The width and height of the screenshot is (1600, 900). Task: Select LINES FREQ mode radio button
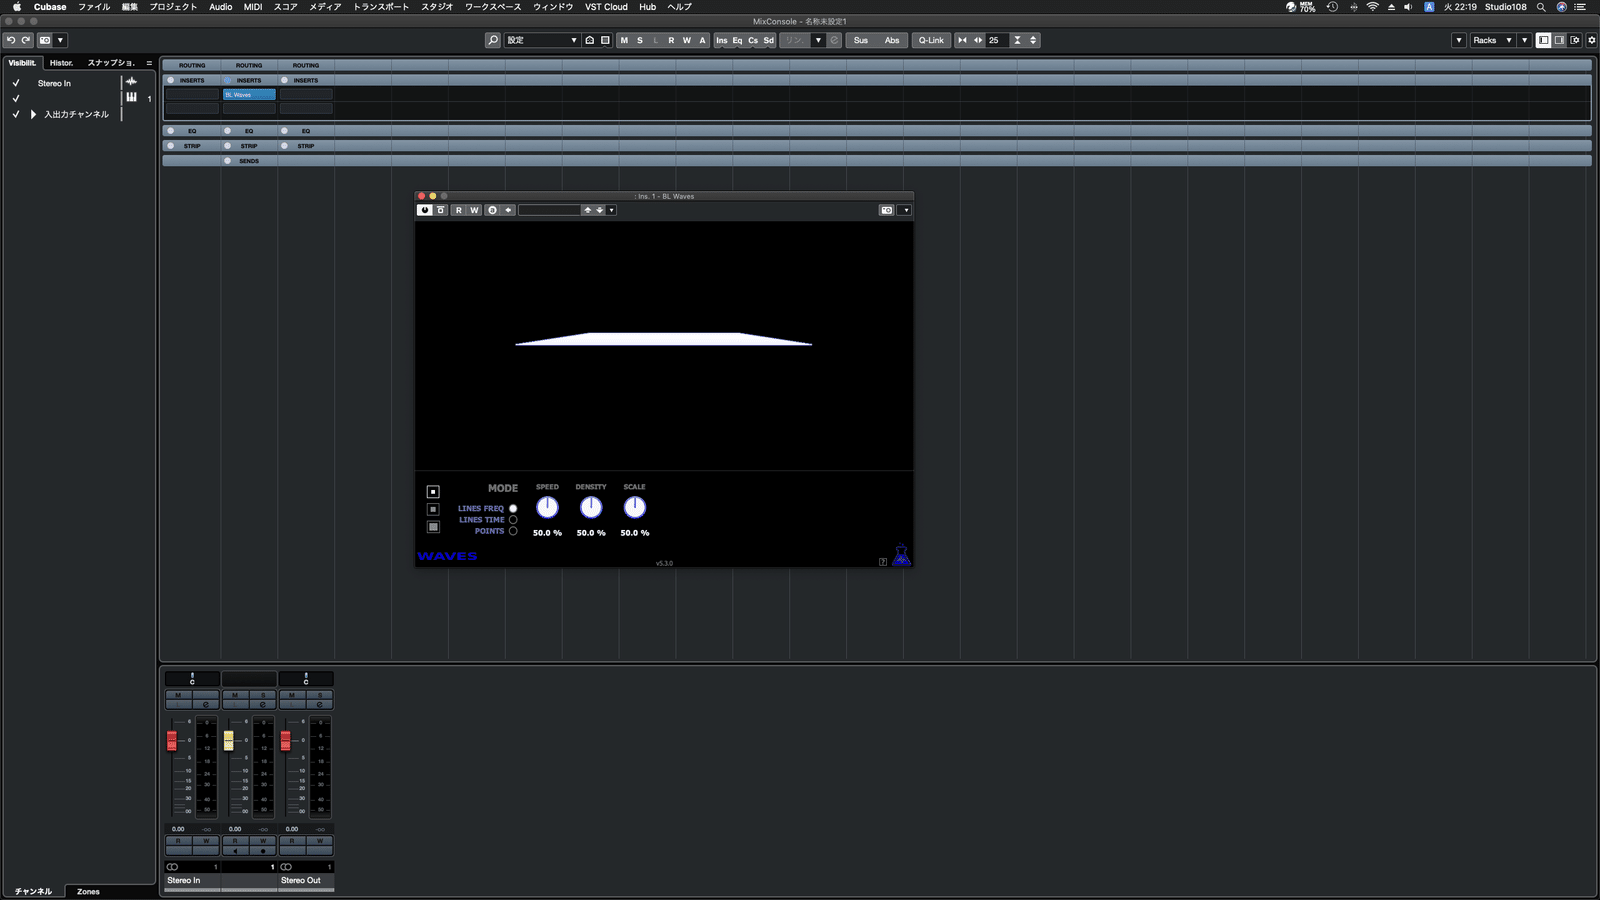pos(513,508)
